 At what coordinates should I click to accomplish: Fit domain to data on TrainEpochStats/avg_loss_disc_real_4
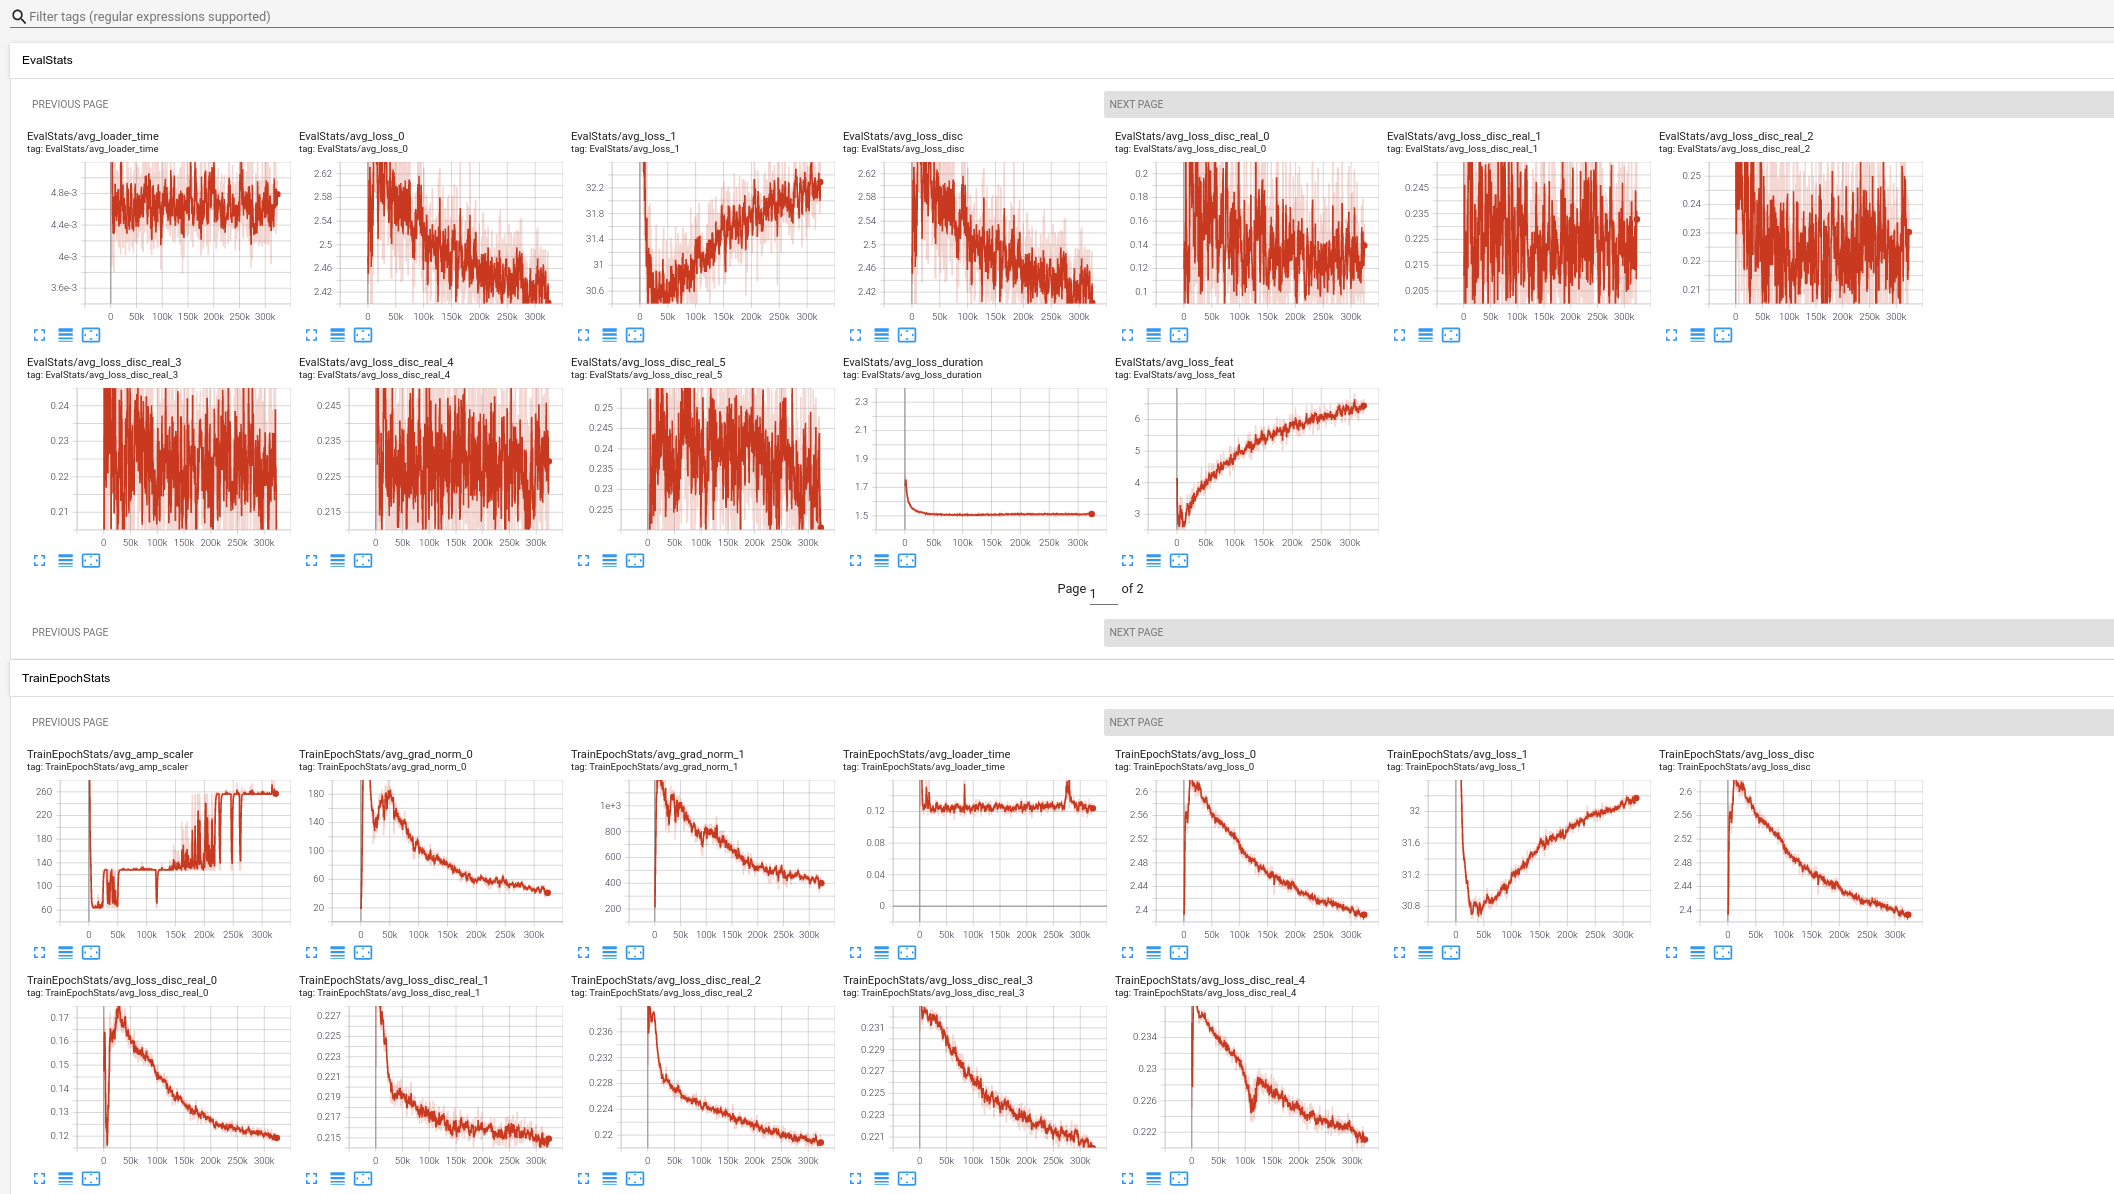tap(1179, 1179)
